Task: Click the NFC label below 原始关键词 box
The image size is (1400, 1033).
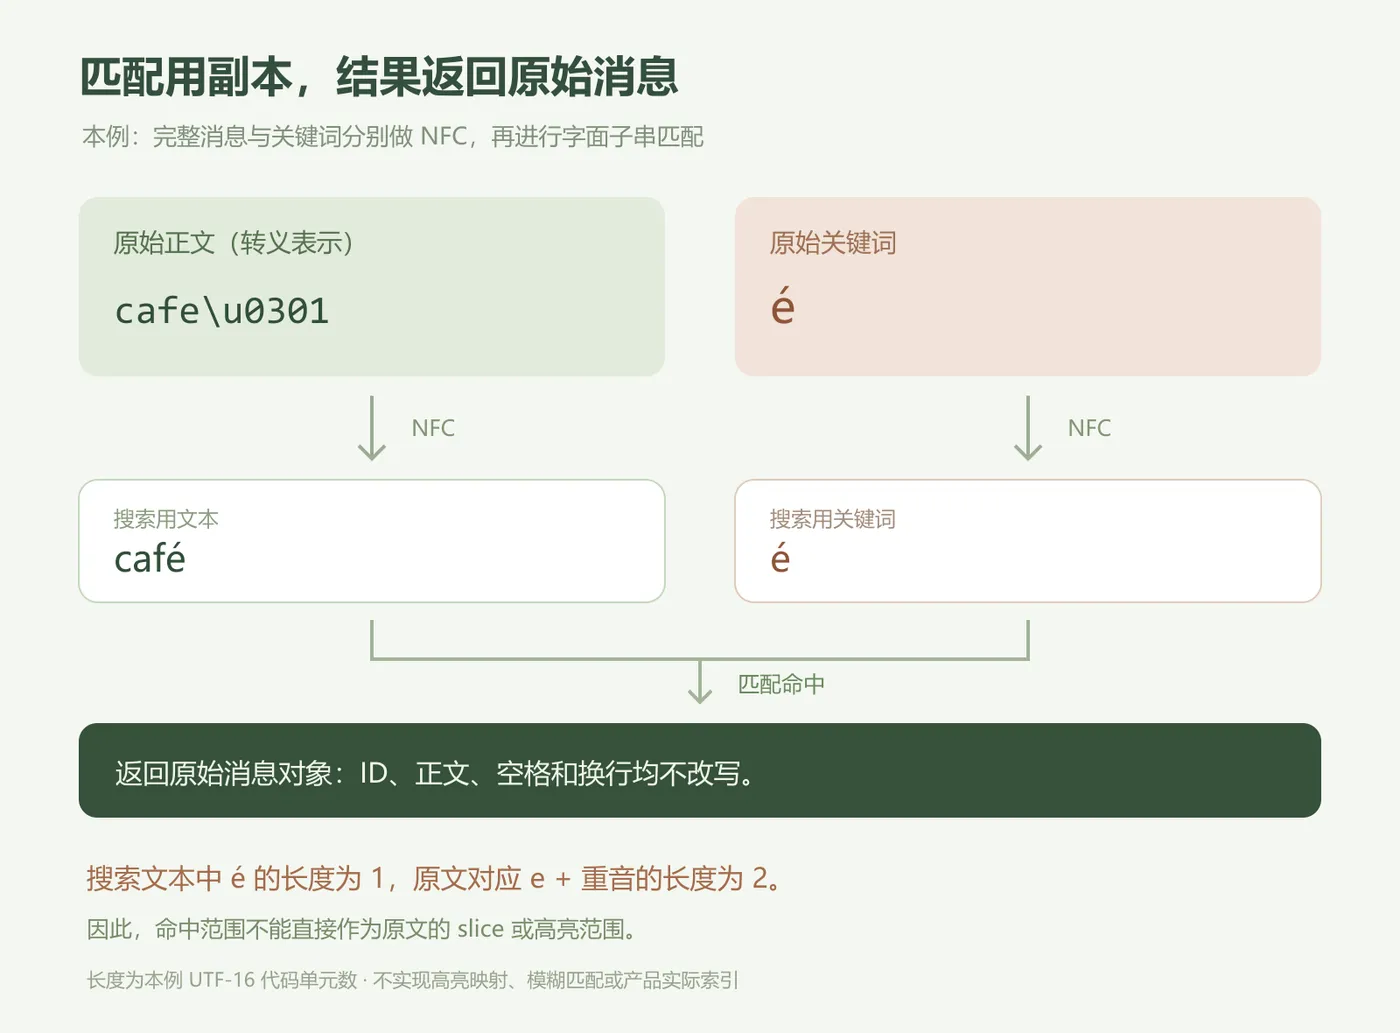Action: (1089, 428)
